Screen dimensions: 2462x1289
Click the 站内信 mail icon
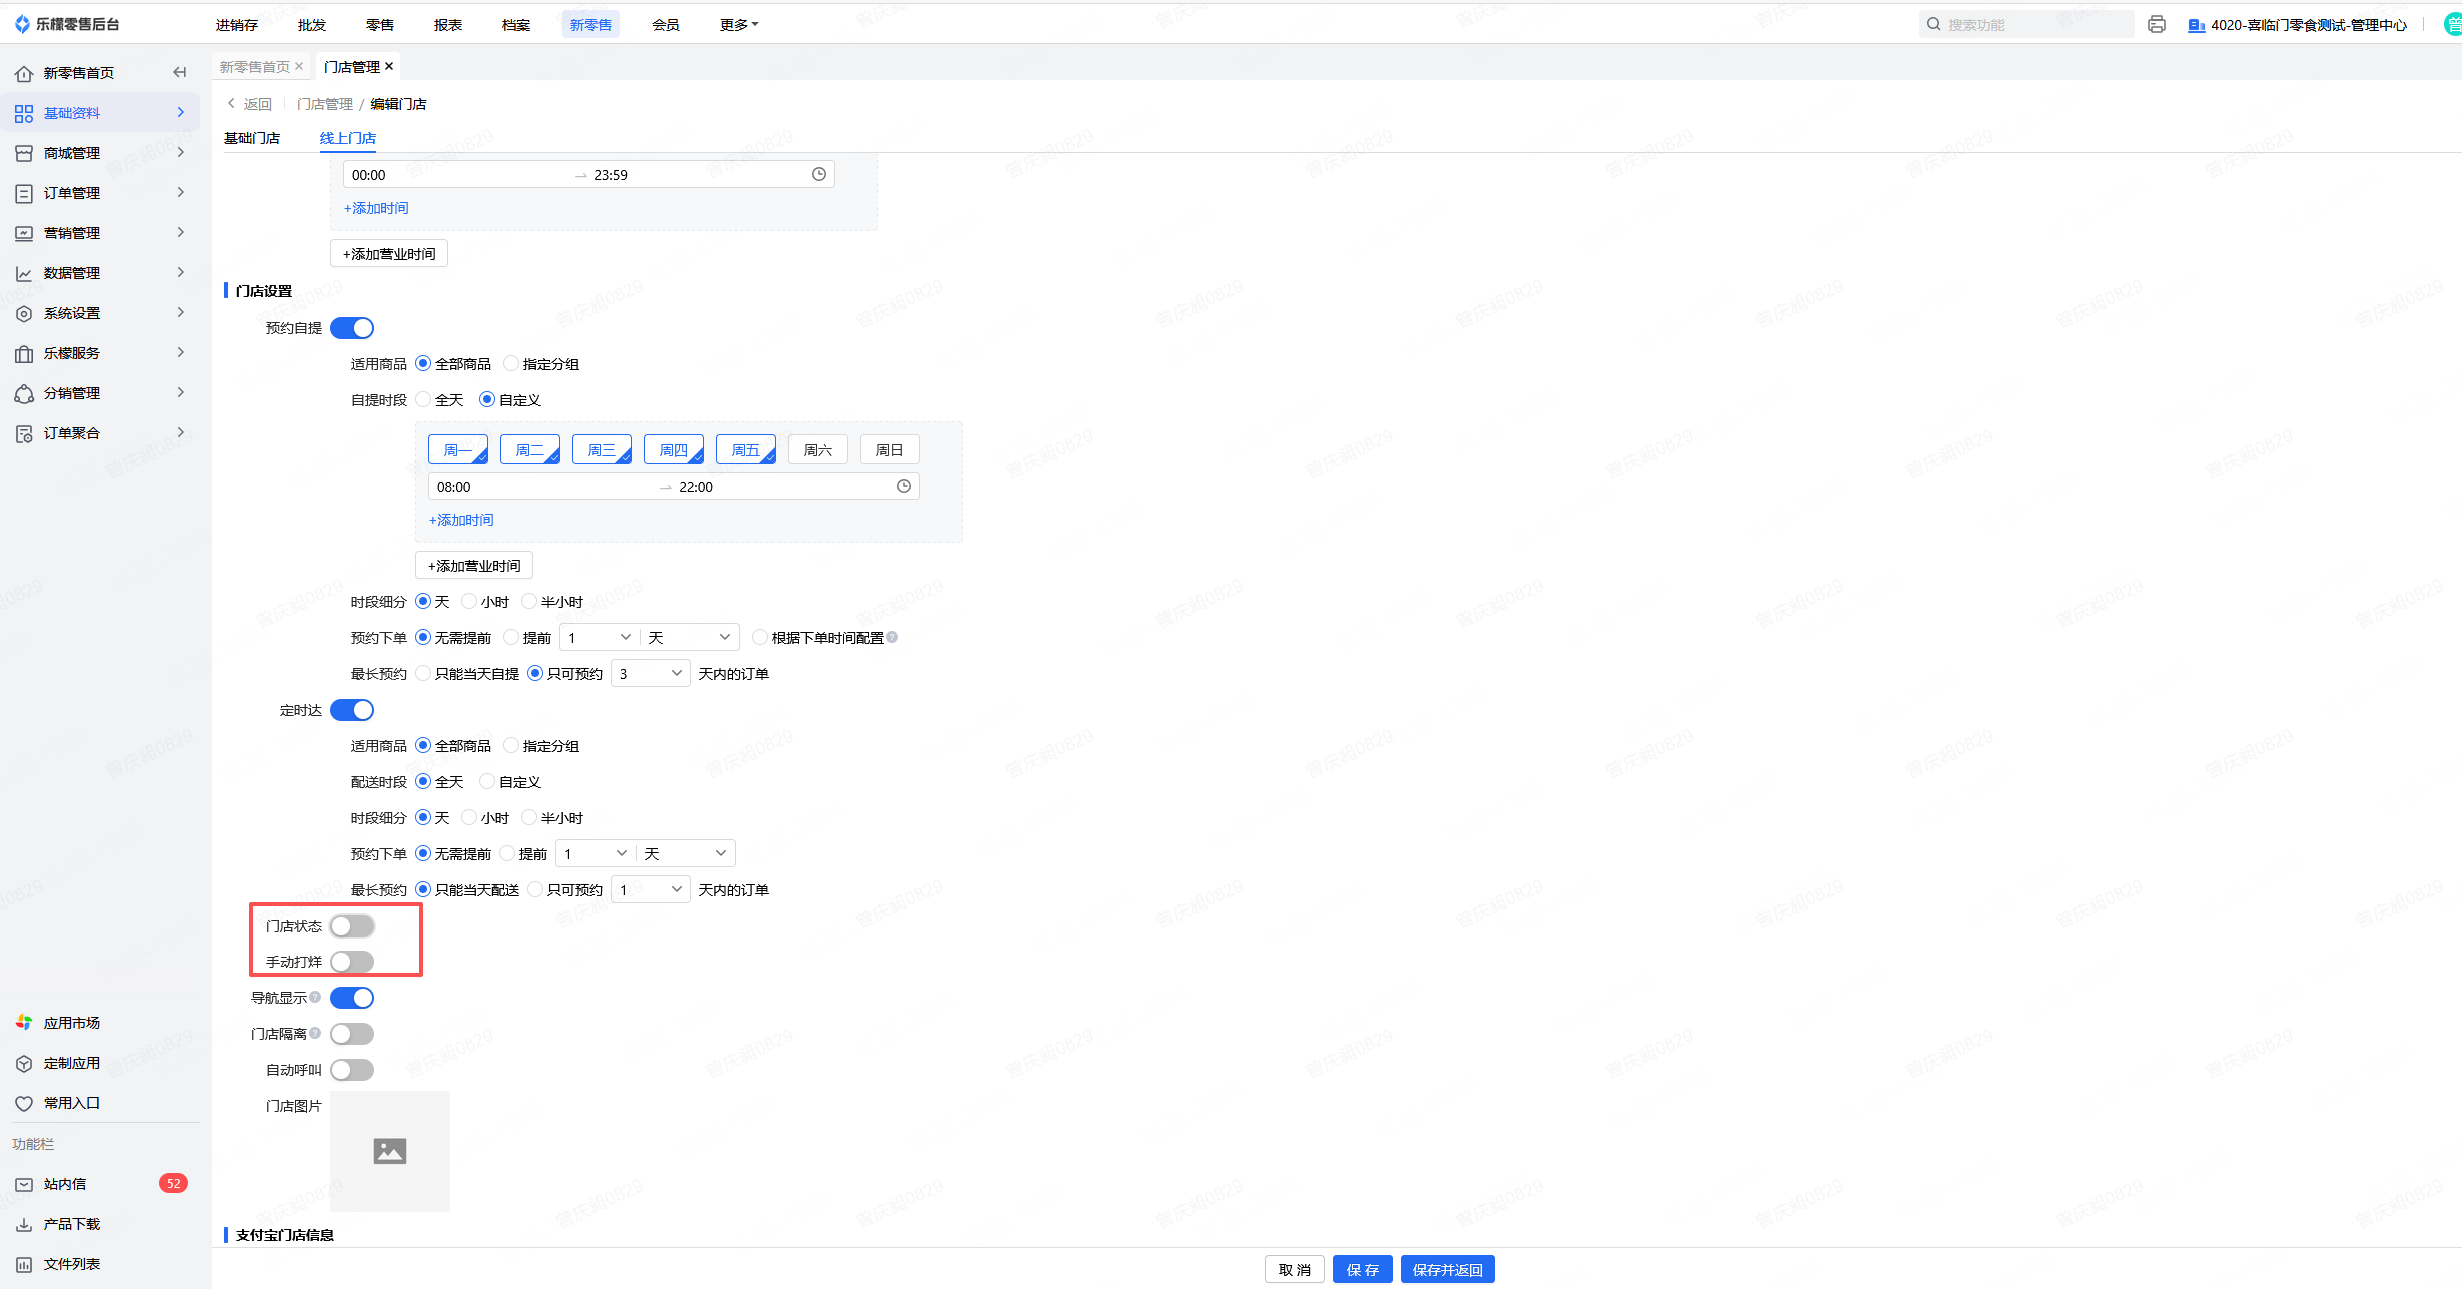click(x=24, y=1184)
